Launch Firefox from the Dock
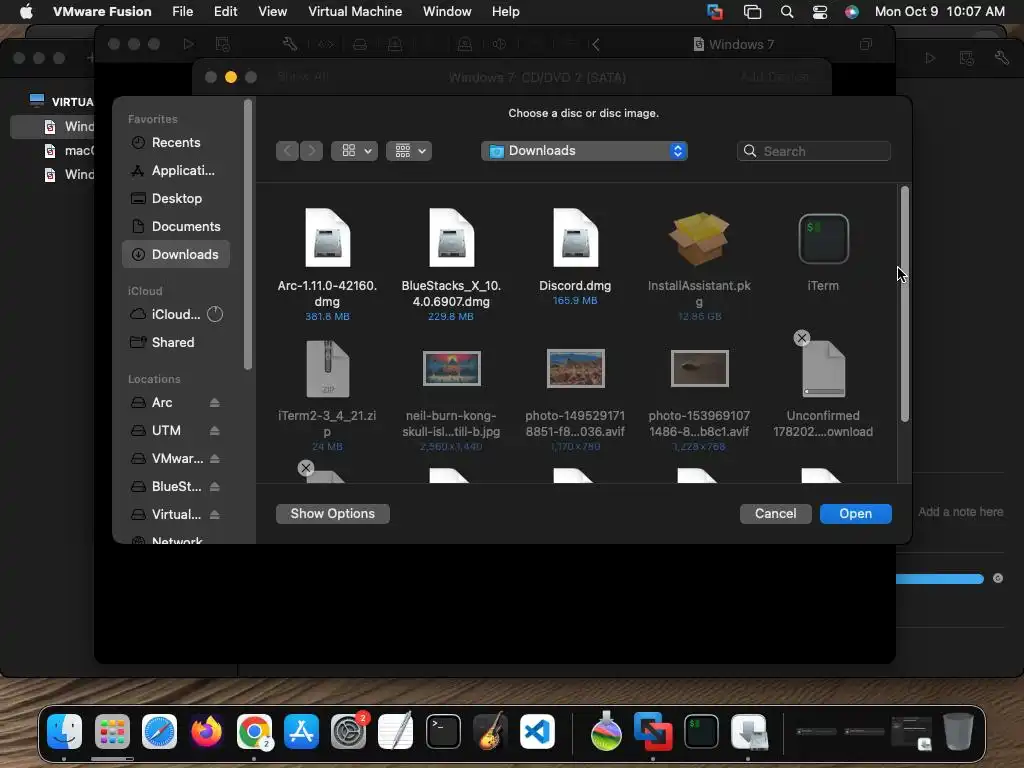The width and height of the screenshot is (1024, 768). pyautogui.click(x=206, y=731)
